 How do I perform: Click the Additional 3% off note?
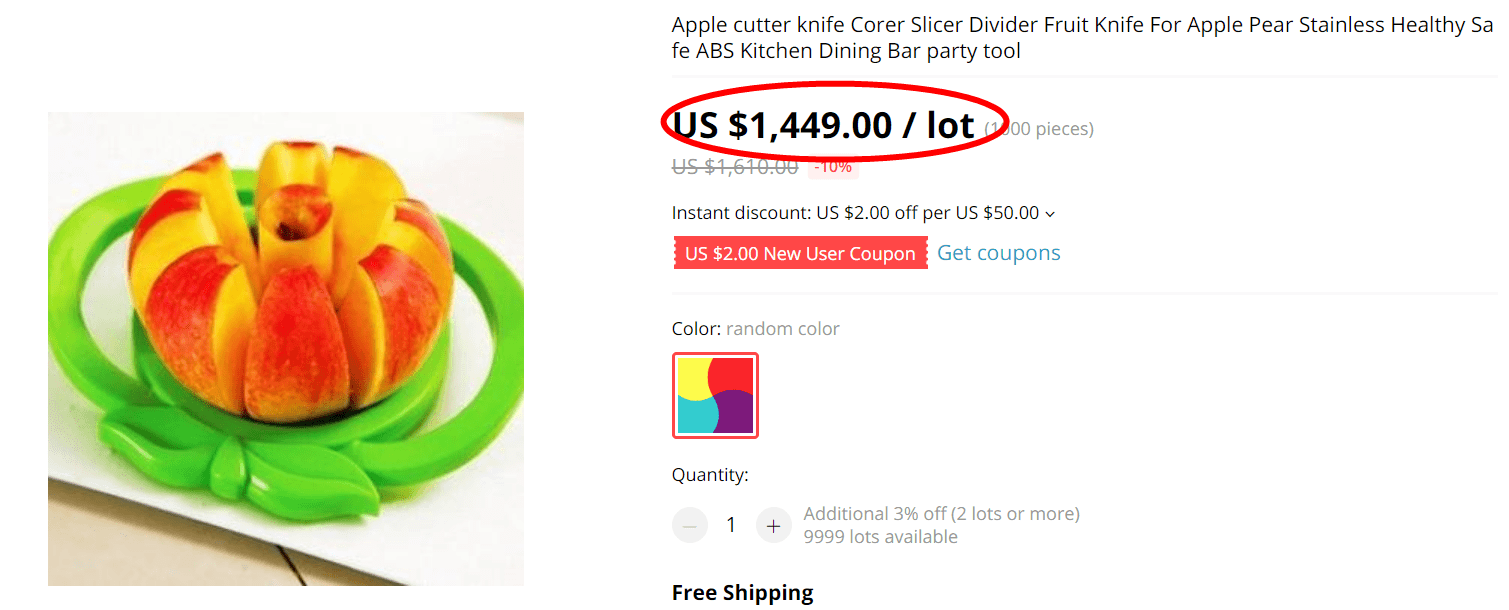click(x=941, y=514)
